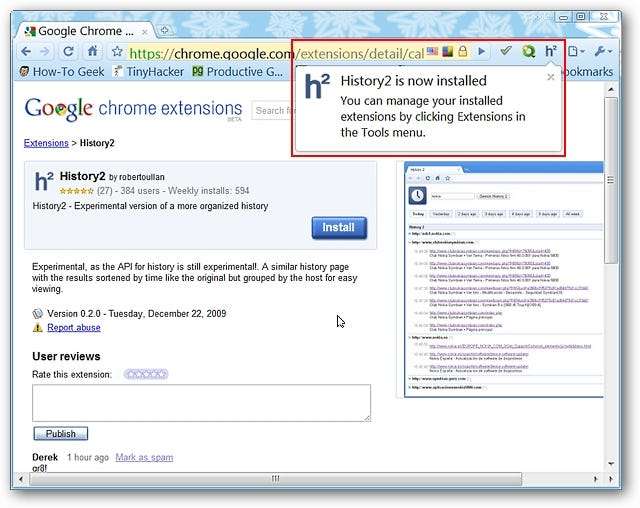Click the horizontal scrollbar left arrow
Screen dimensions: 640x508
point(21,479)
